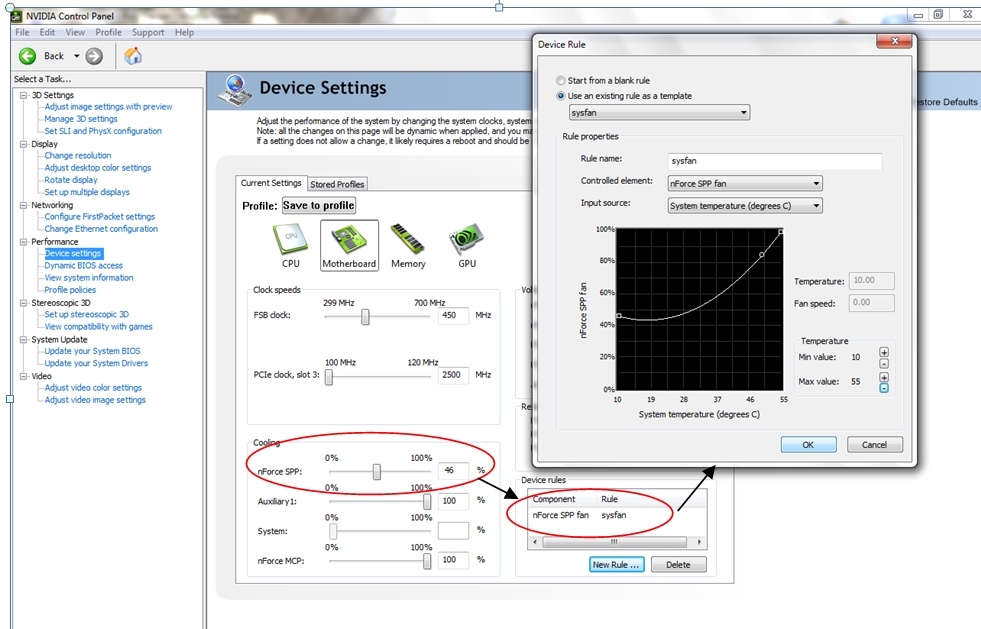The image size is (981, 629).
Task: Click the Auxiliary1 cooling slider handle
Action: coord(427,501)
